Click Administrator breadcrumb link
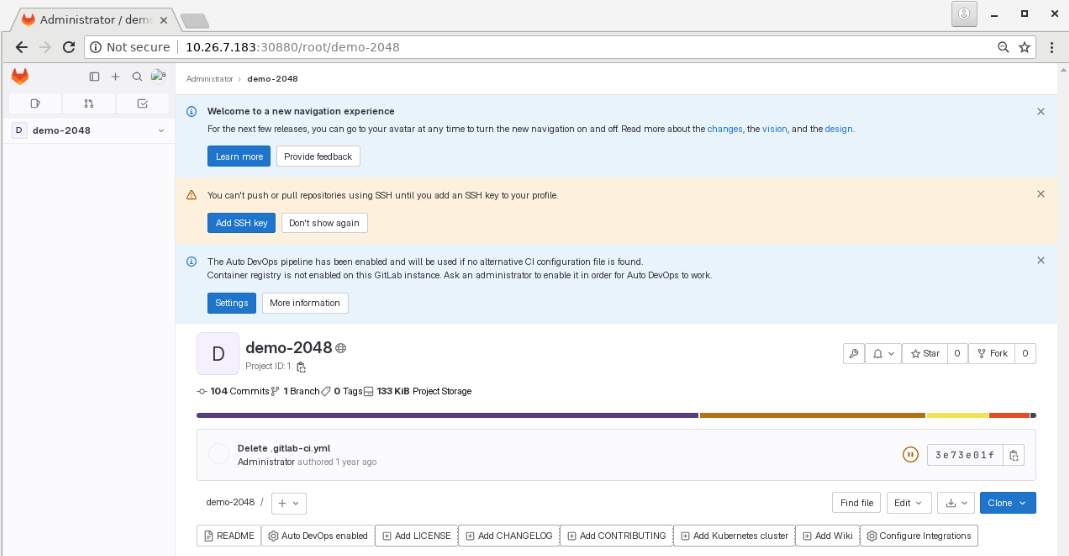This screenshot has width=1069, height=556. (x=209, y=79)
